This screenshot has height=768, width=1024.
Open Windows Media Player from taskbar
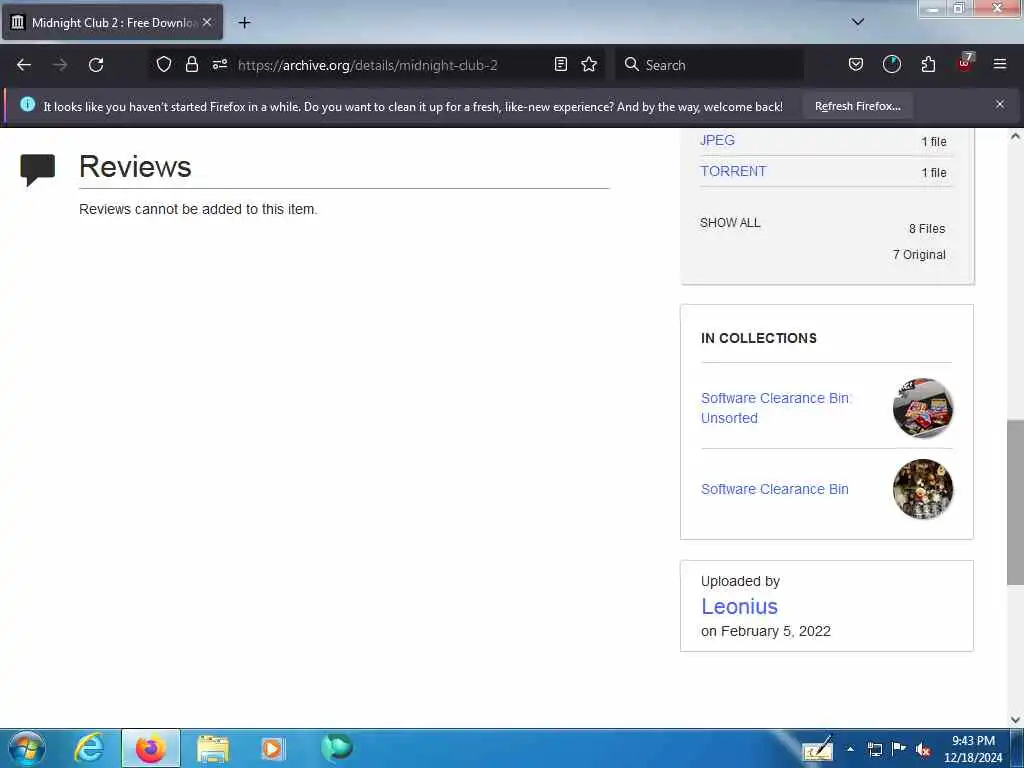pos(272,748)
